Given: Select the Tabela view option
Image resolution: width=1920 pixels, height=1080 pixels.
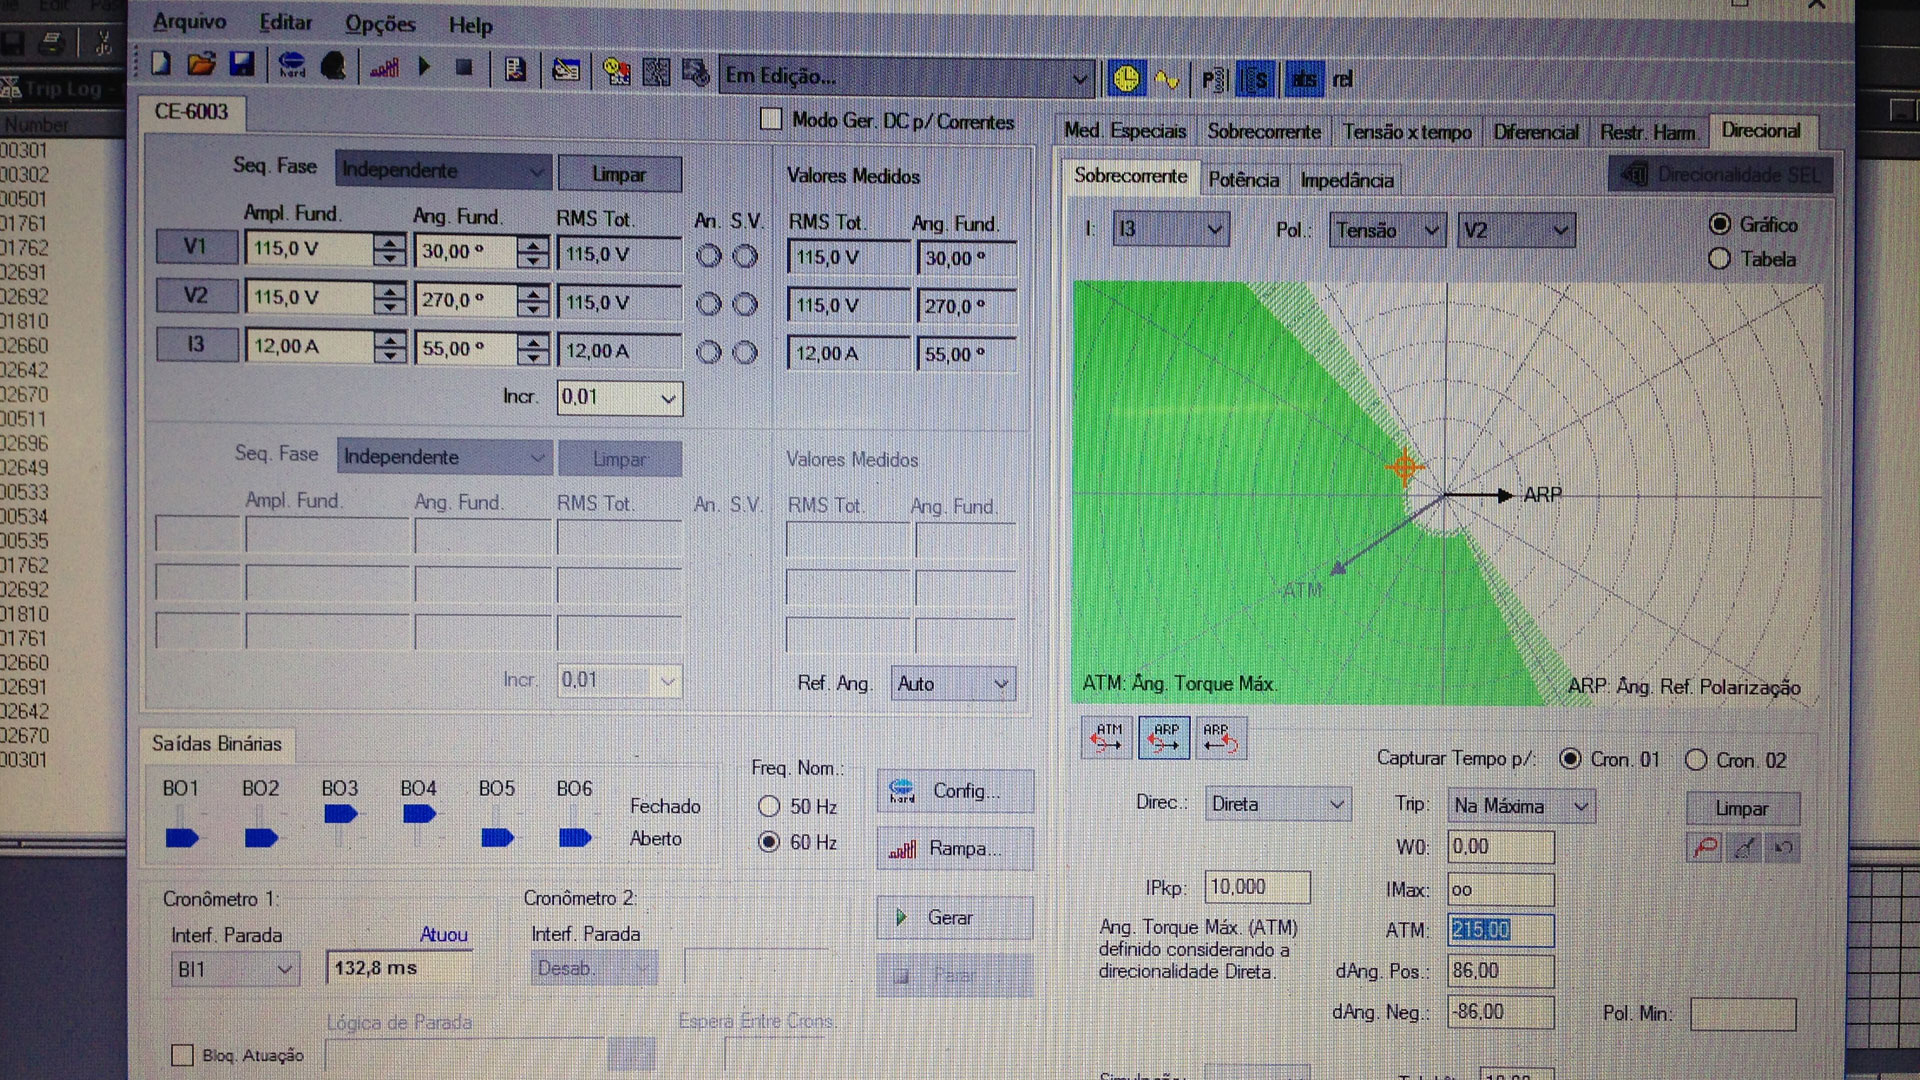Looking at the screenshot, I should 1719,259.
